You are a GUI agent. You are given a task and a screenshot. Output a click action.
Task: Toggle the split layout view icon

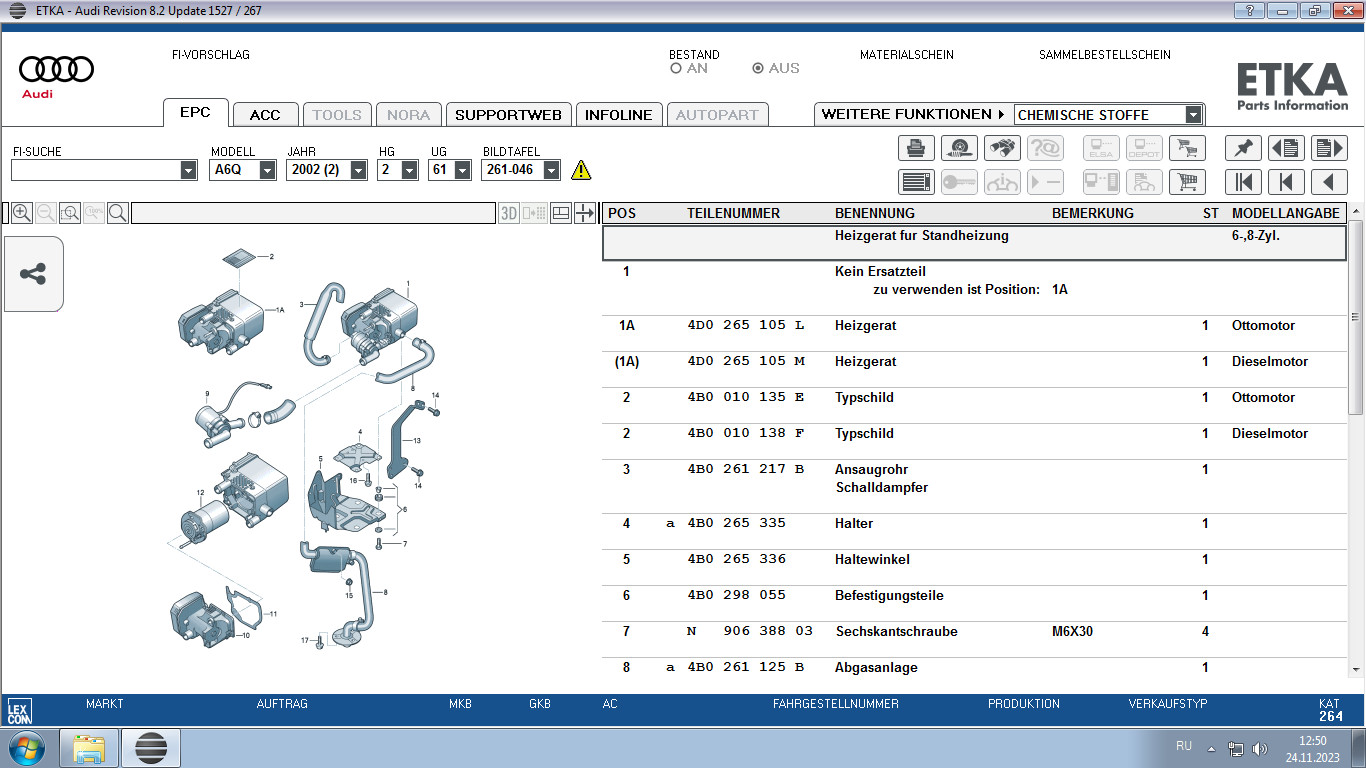(x=561, y=213)
